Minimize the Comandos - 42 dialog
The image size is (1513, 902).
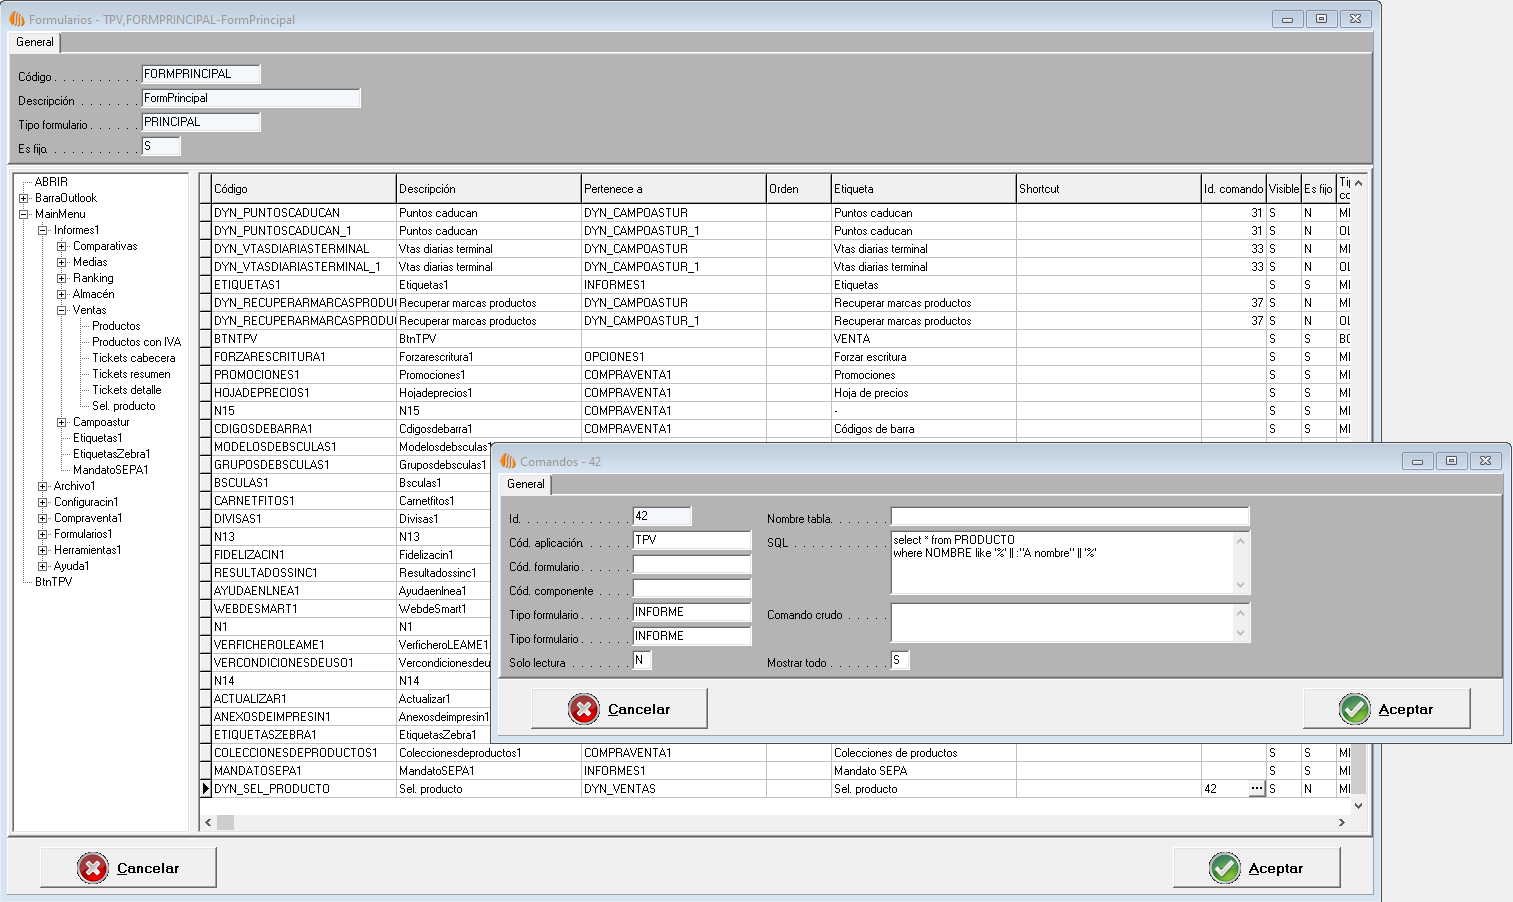pyautogui.click(x=1417, y=461)
